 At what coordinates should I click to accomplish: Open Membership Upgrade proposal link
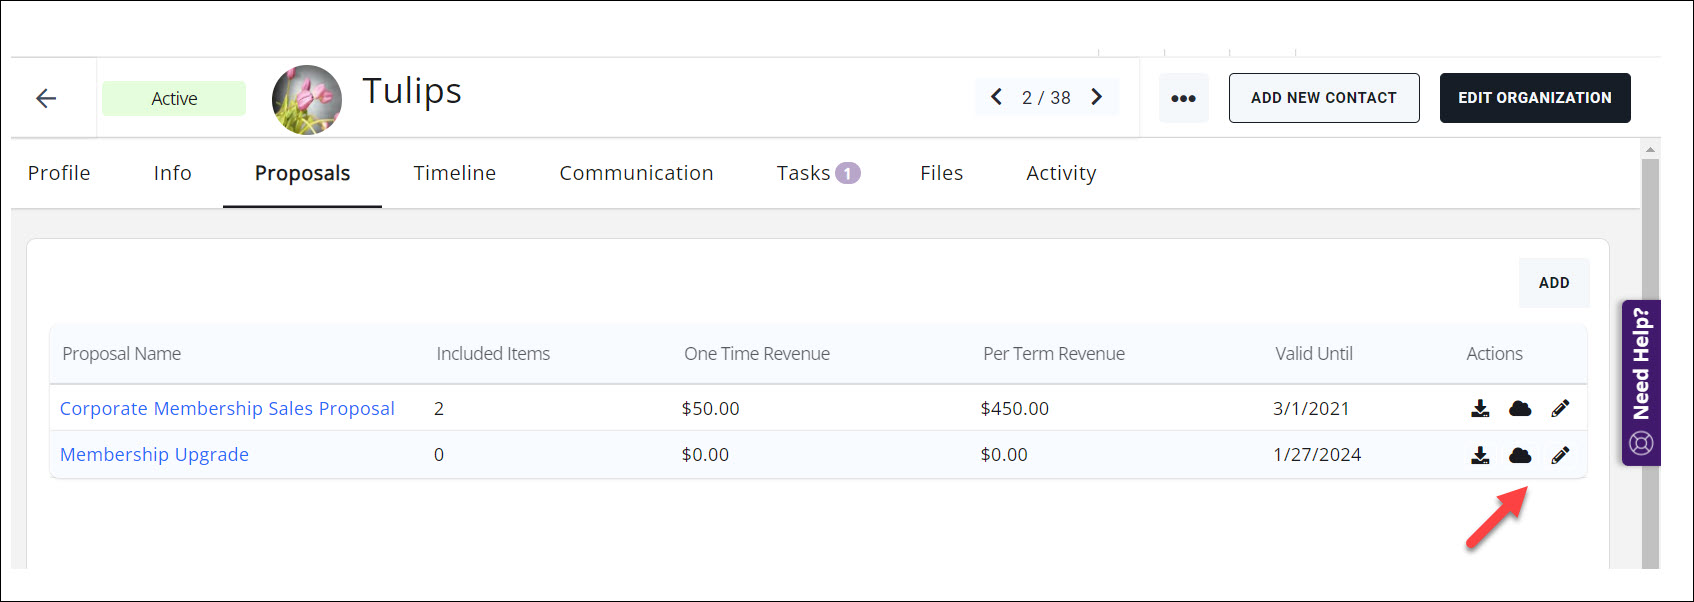pyautogui.click(x=154, y=454)
